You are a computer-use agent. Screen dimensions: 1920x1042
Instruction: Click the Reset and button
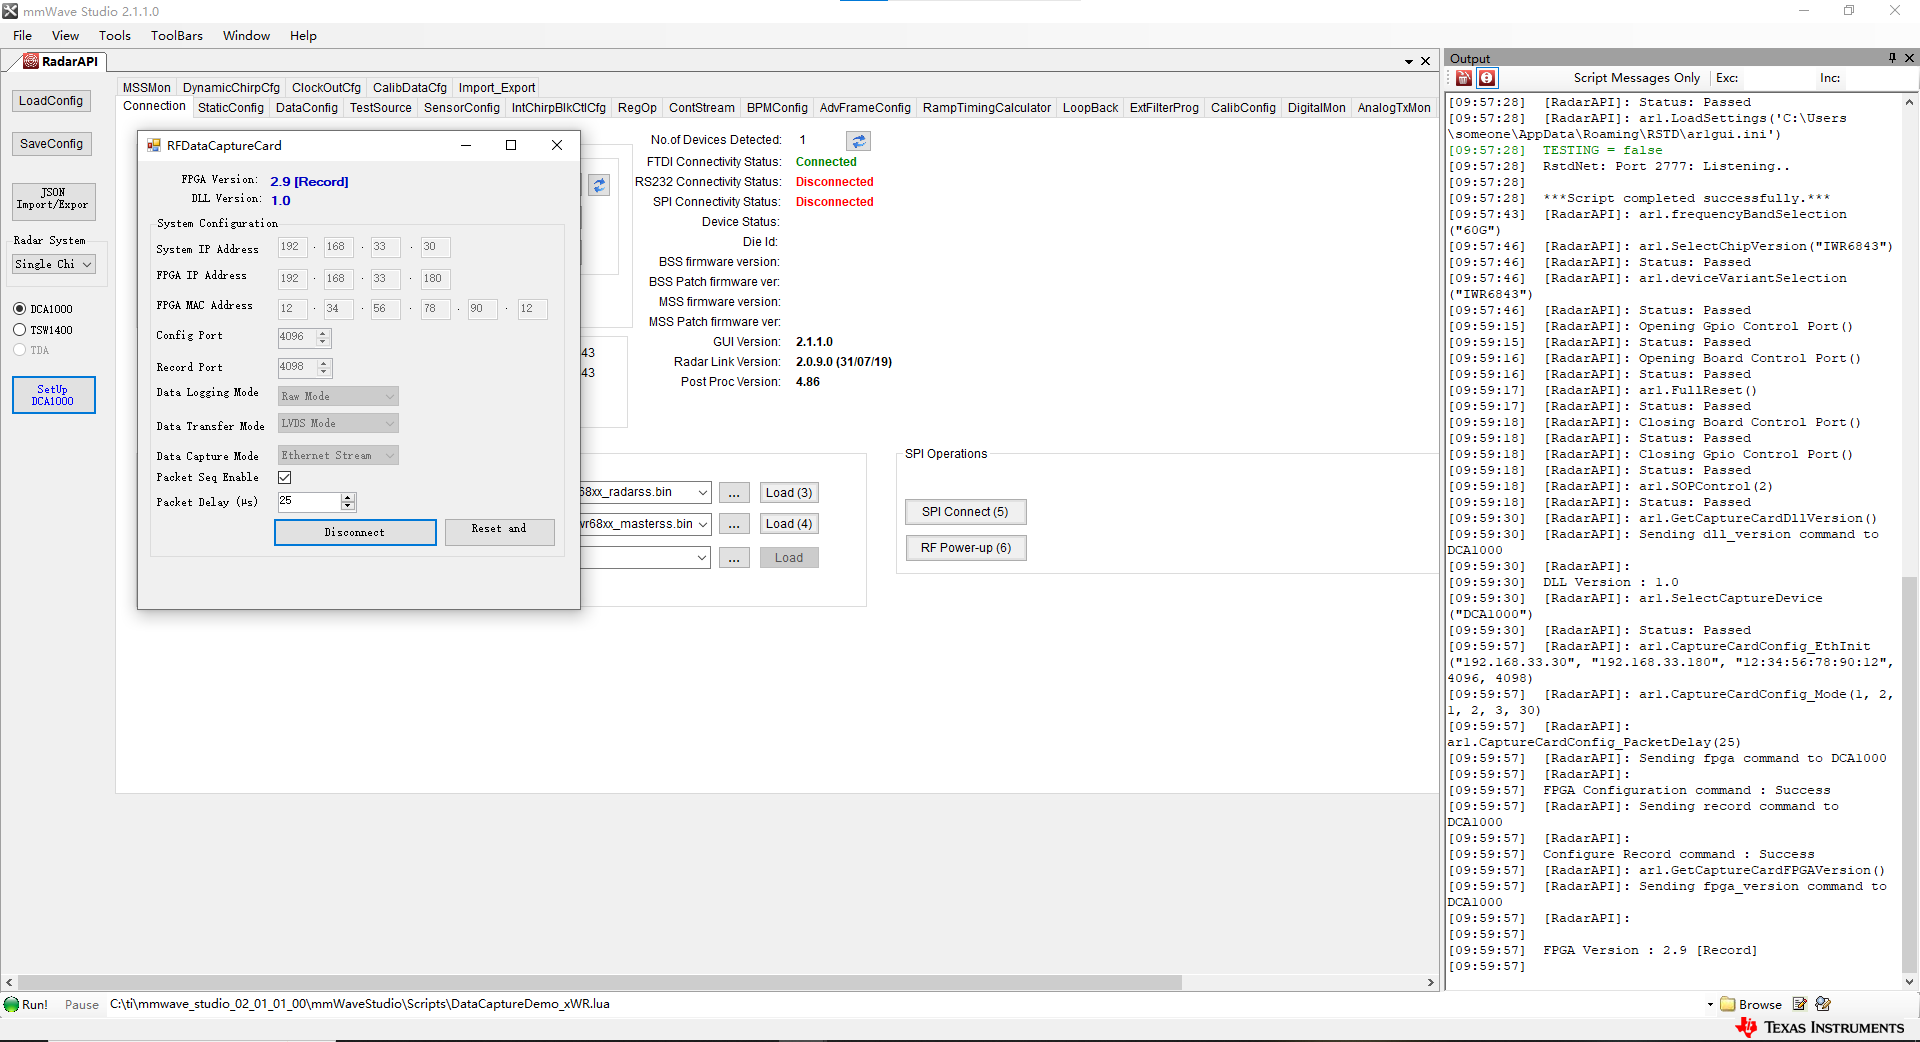499,532
